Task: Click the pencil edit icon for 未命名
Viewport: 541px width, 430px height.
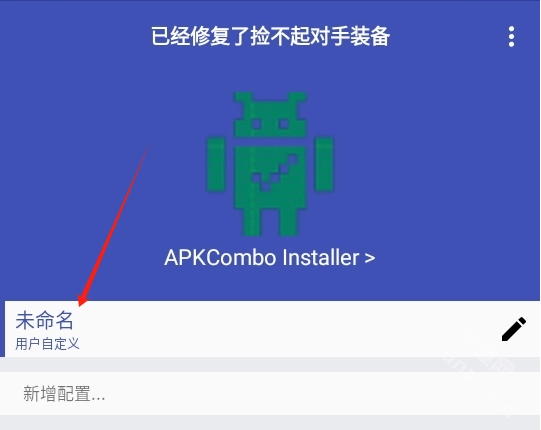Action: [x=514, y=329]
